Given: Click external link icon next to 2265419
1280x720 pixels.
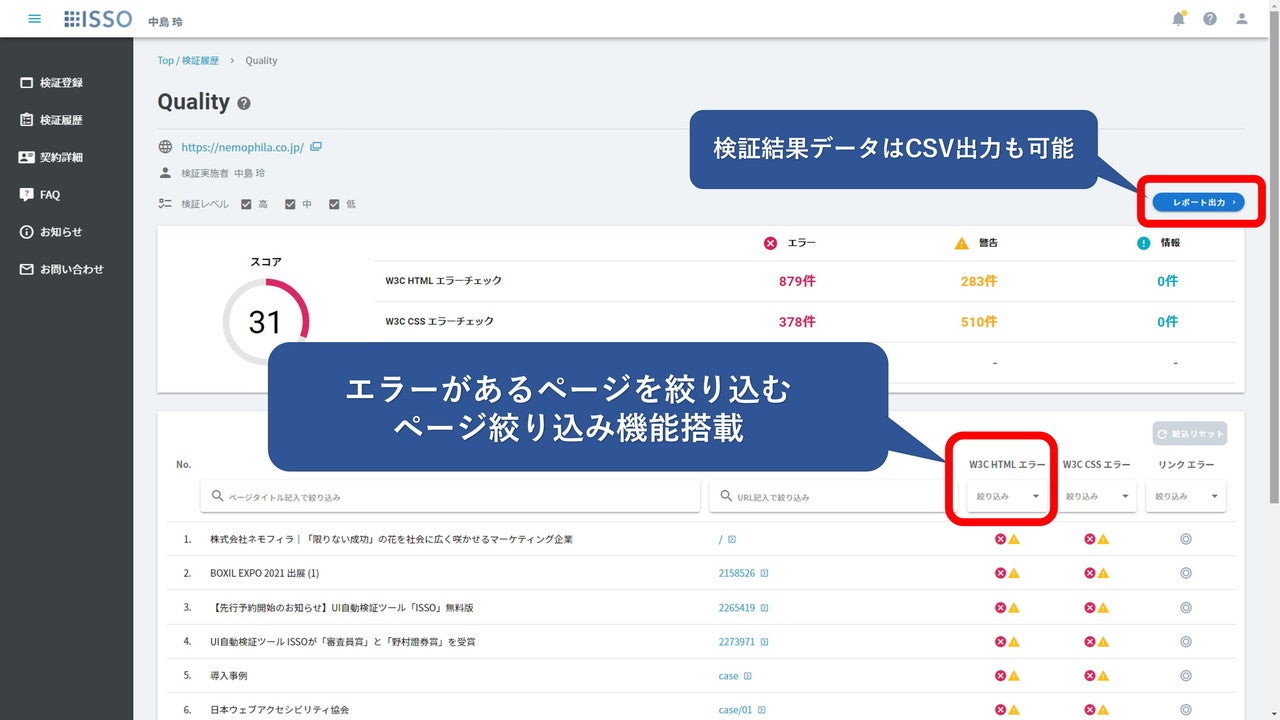Looking at the screenshot, I should coord(765,608).
